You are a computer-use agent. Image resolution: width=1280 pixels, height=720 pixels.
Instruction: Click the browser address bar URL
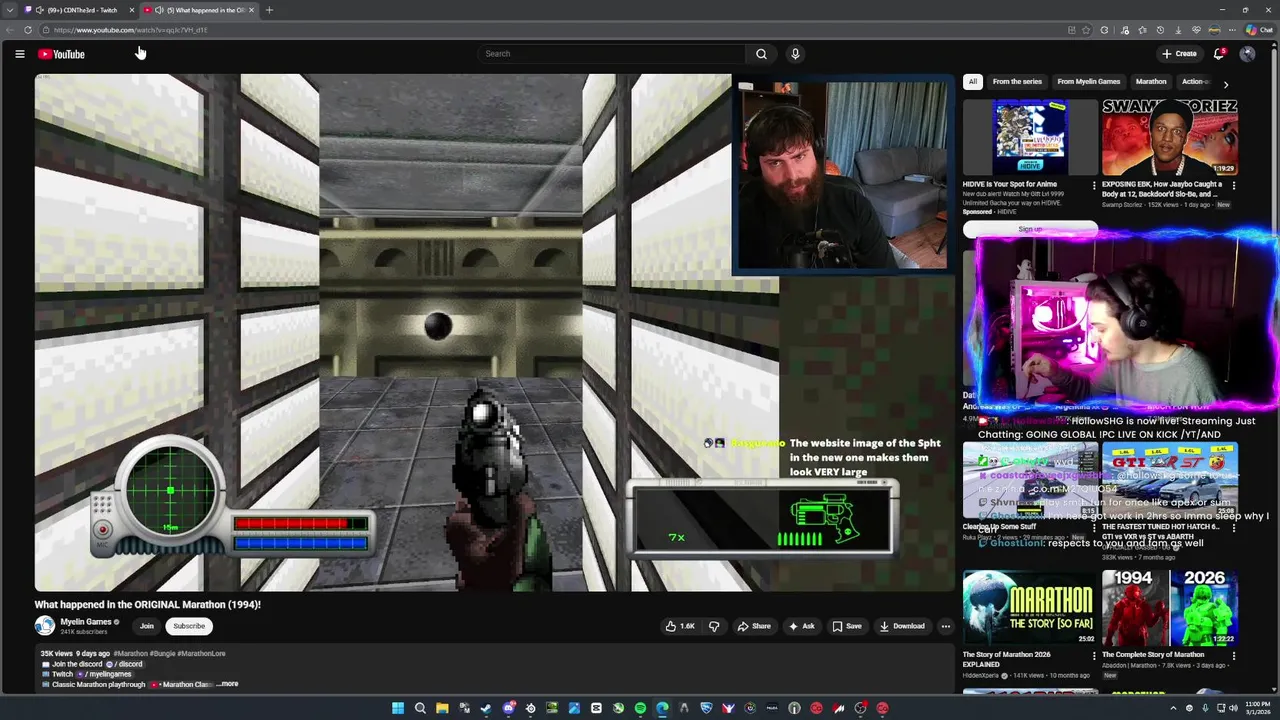(x=130, y=30)
